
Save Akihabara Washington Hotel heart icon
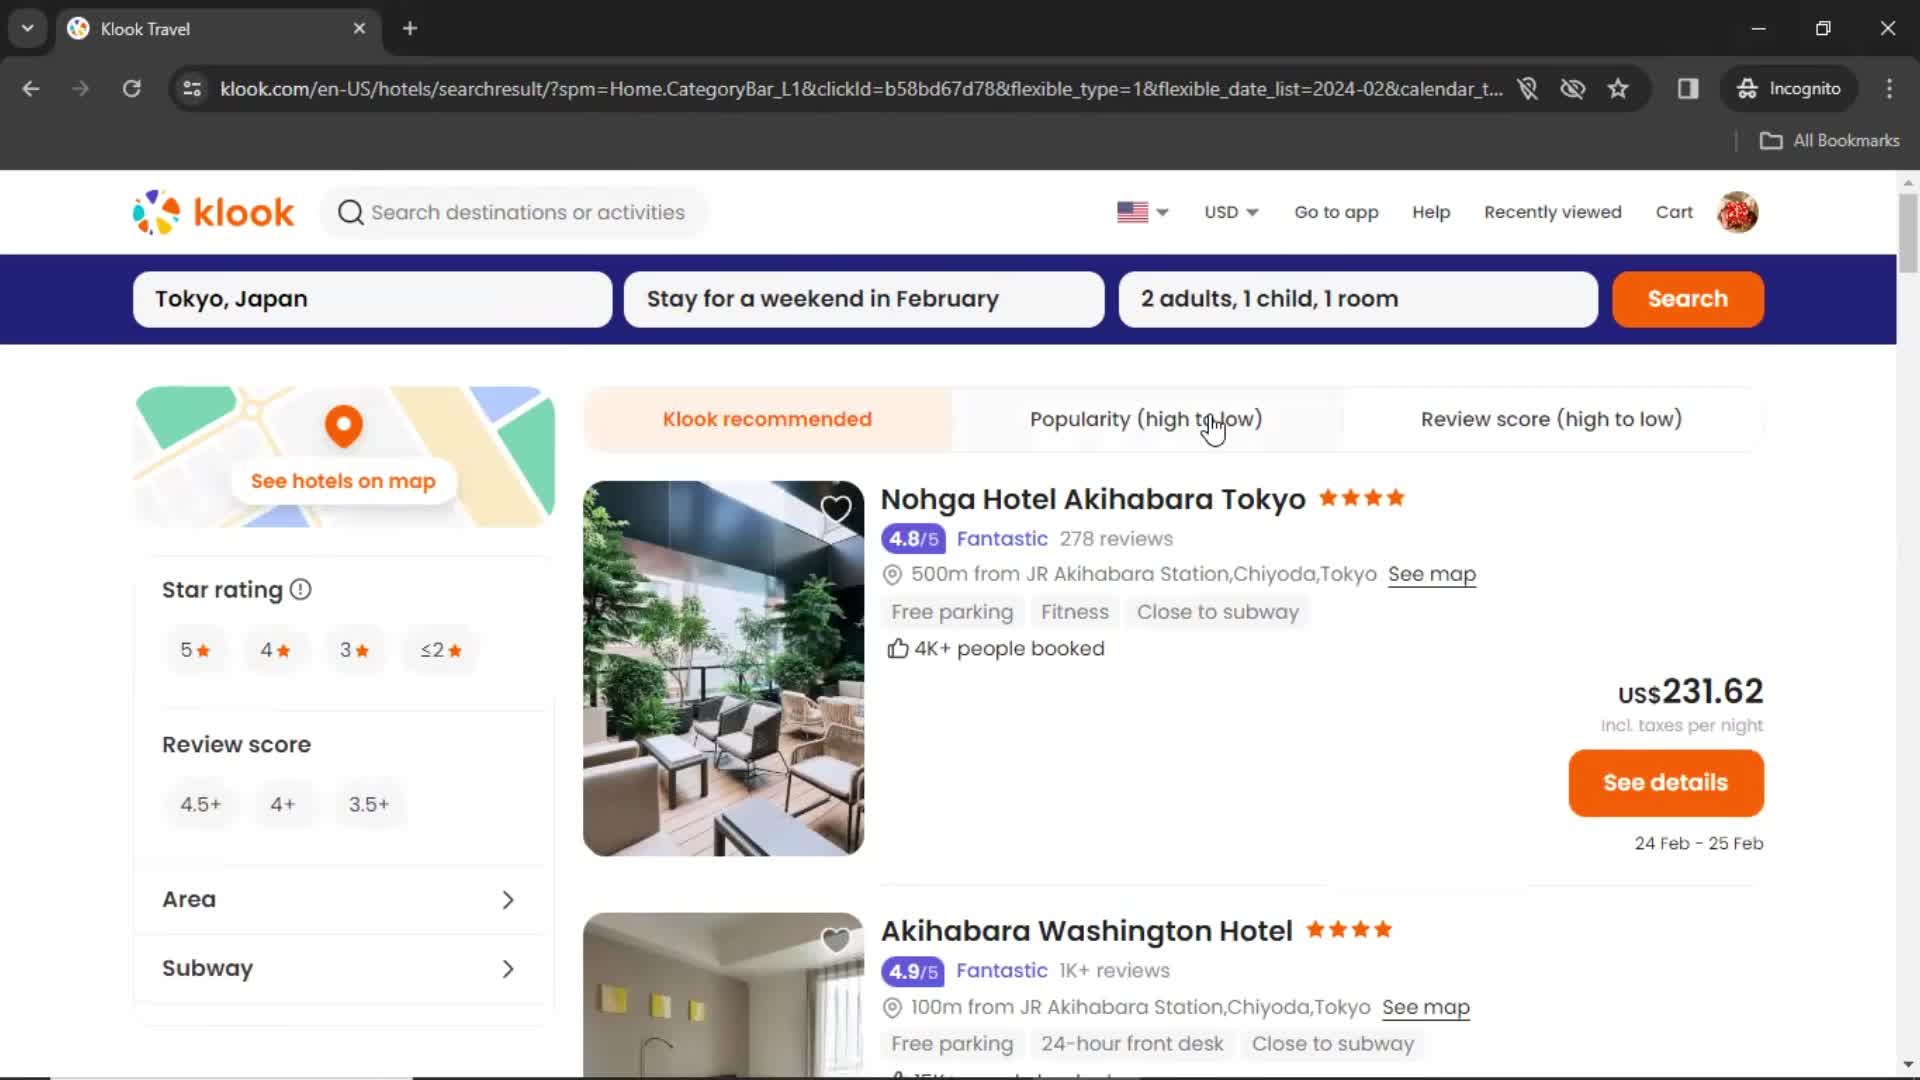tap(836, 940)
